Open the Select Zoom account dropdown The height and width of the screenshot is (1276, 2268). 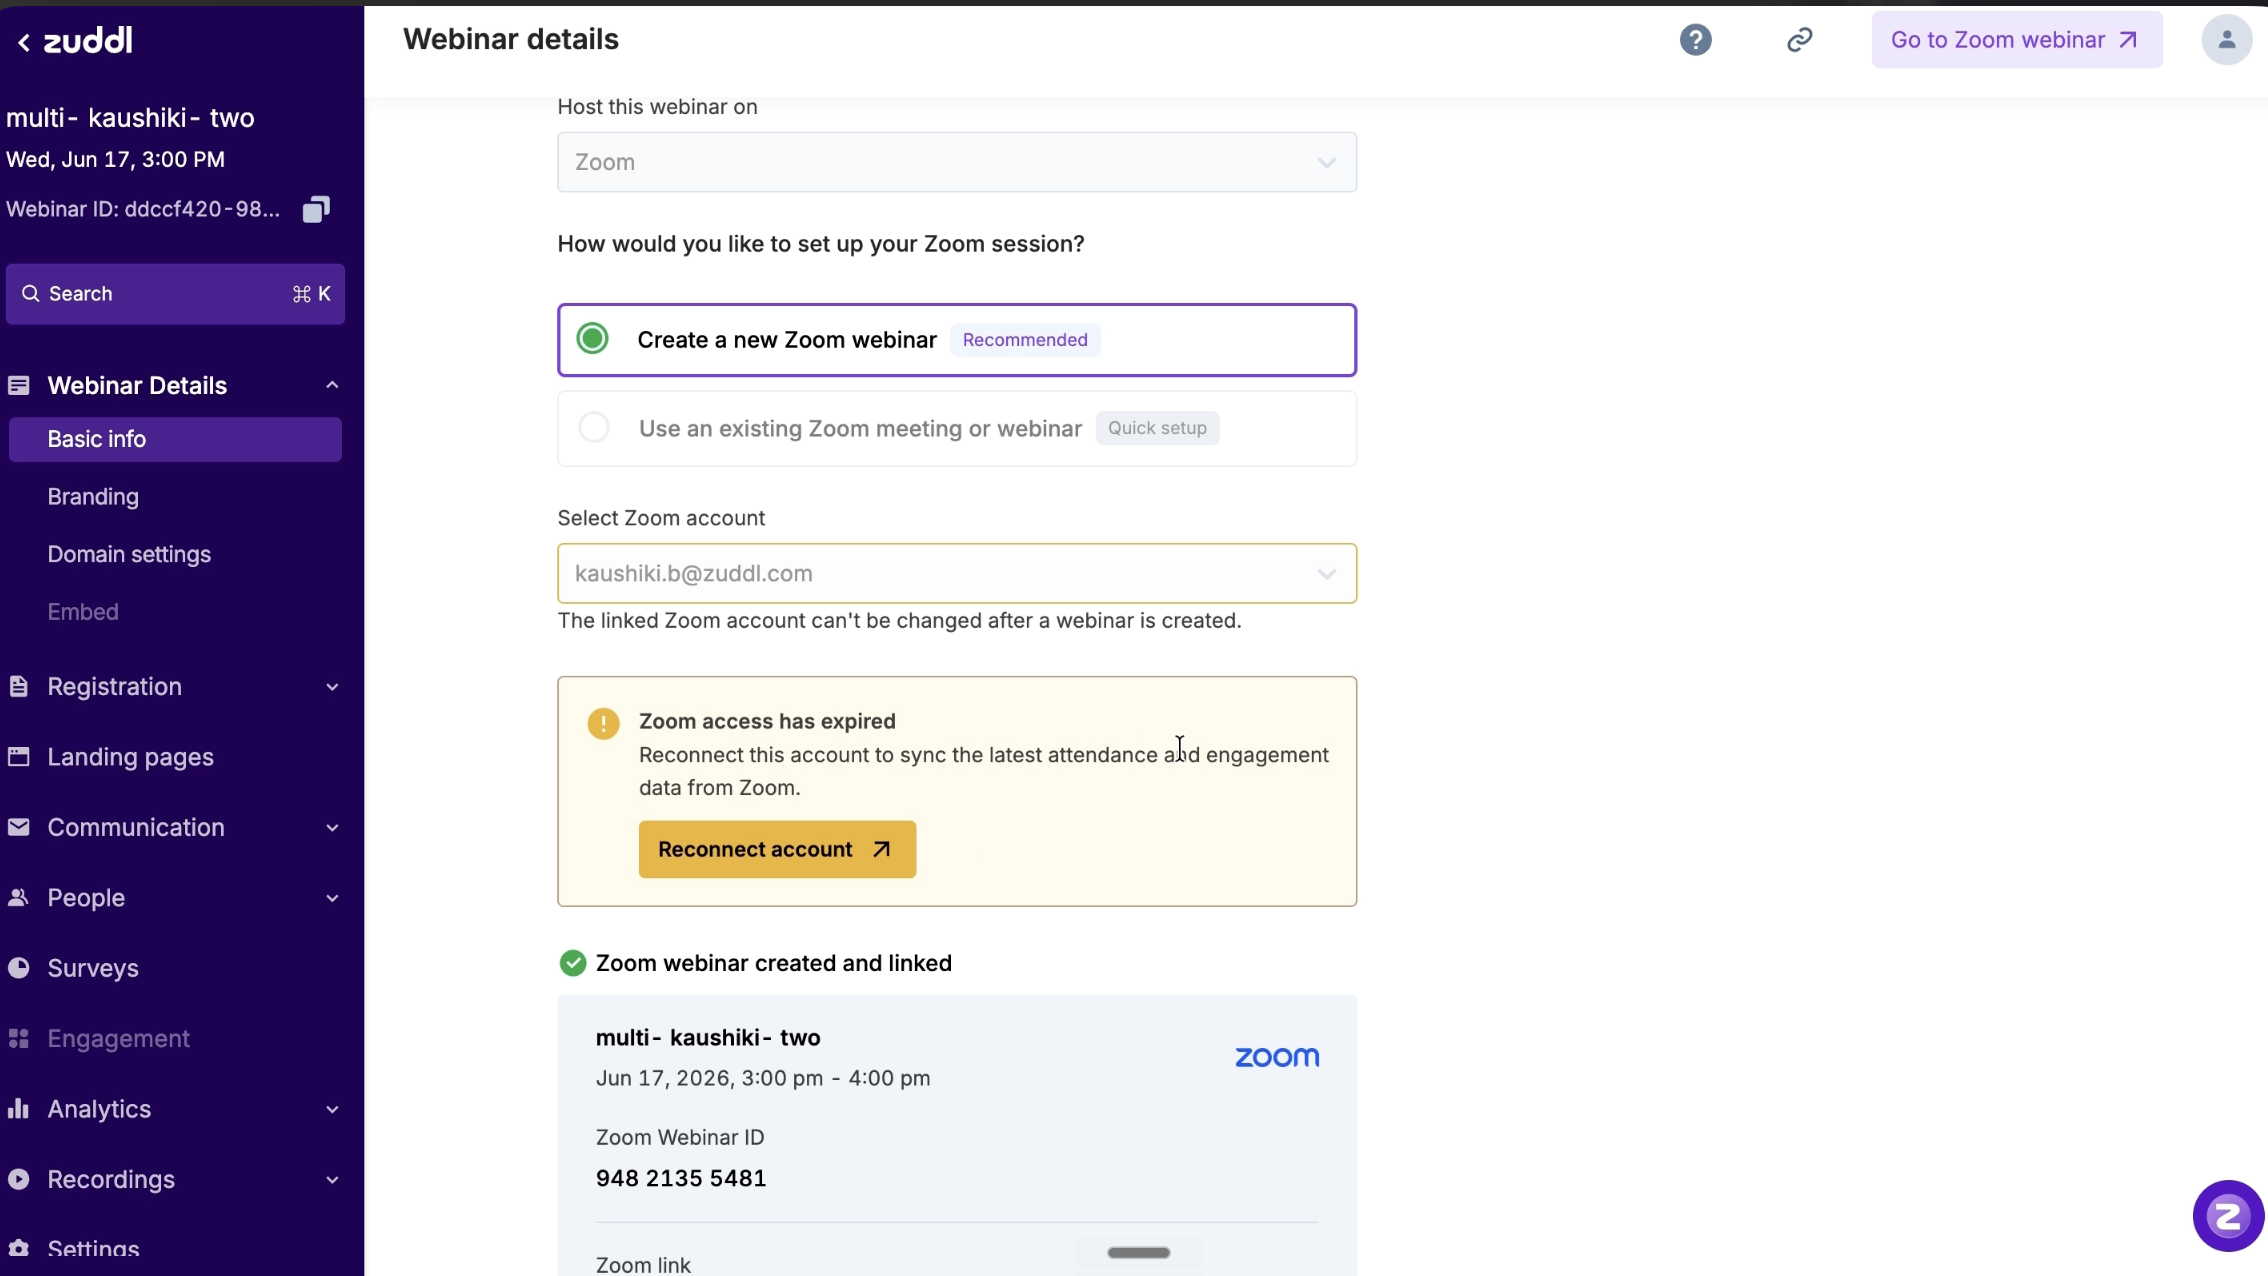(957, 574)
